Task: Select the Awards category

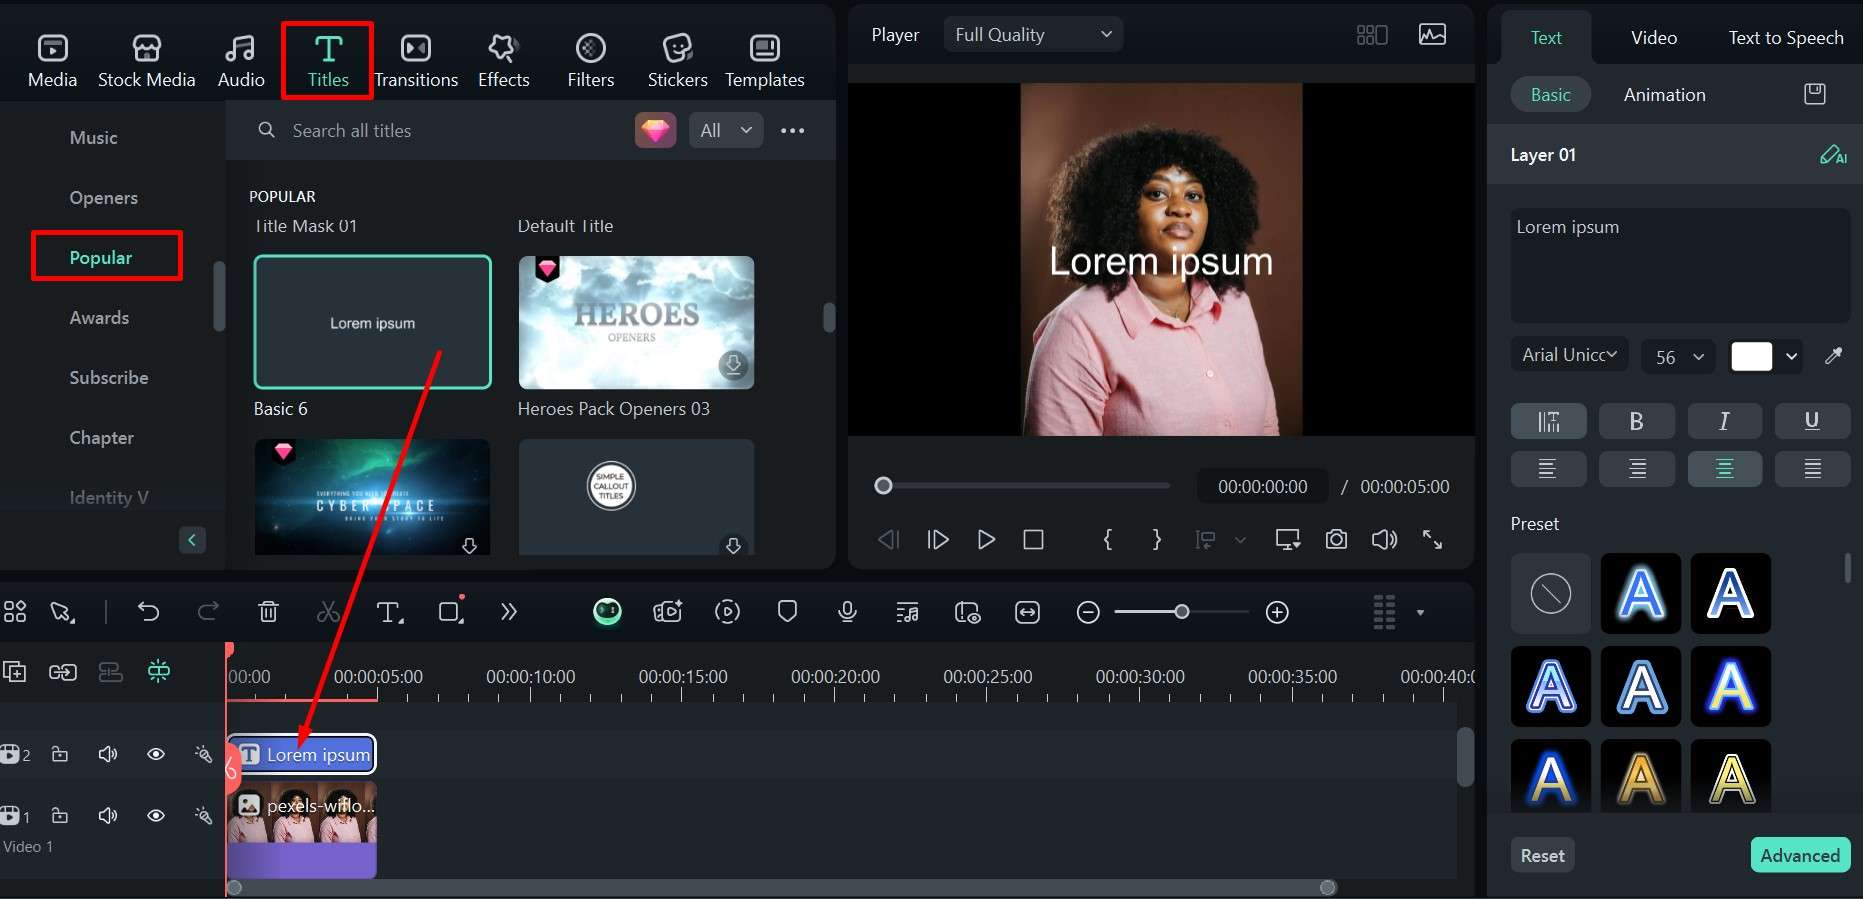Action: click(99, 318)
